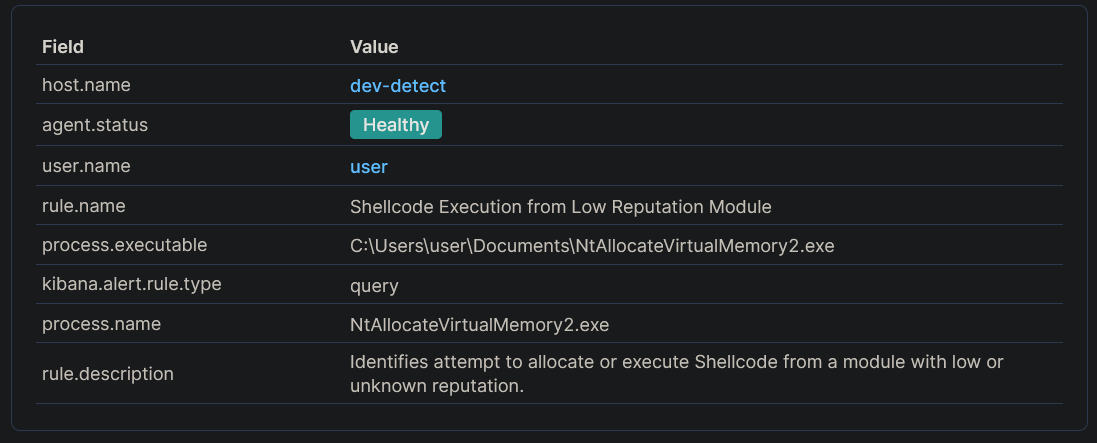Click the 'query' rule type value
This screenshot has height=443, width=1097.
pos(374,286)
